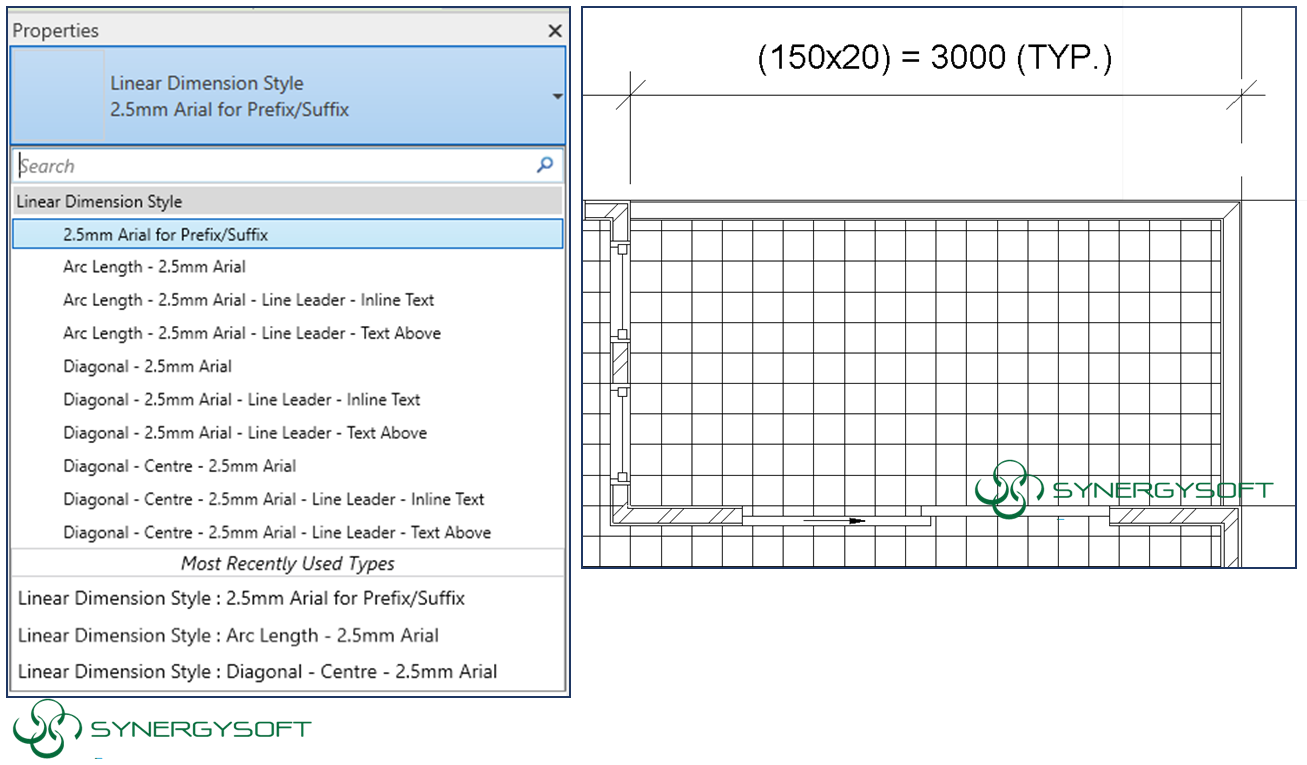
Task: Select the (150x20) = 3000 dimension text
Action: 934,58
